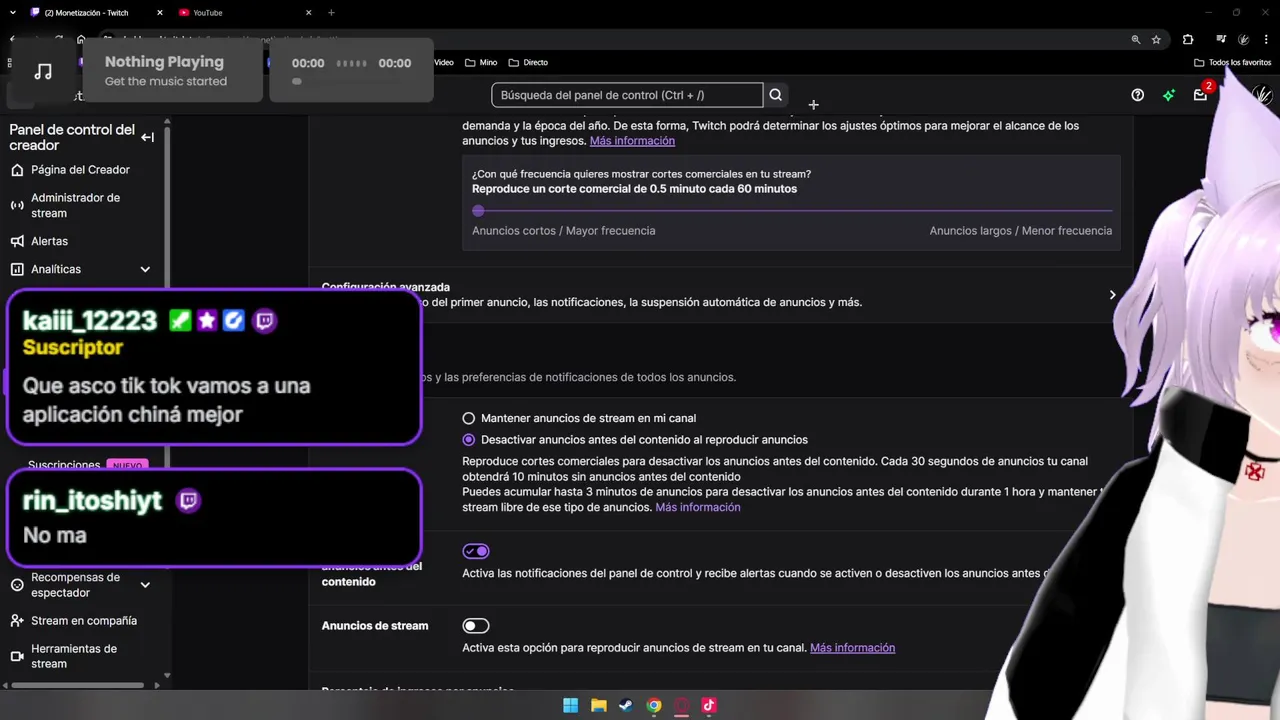The image size is (1280, 720).
Task: Click the kaiii_12223 chat username
Action: pos(90,321)
